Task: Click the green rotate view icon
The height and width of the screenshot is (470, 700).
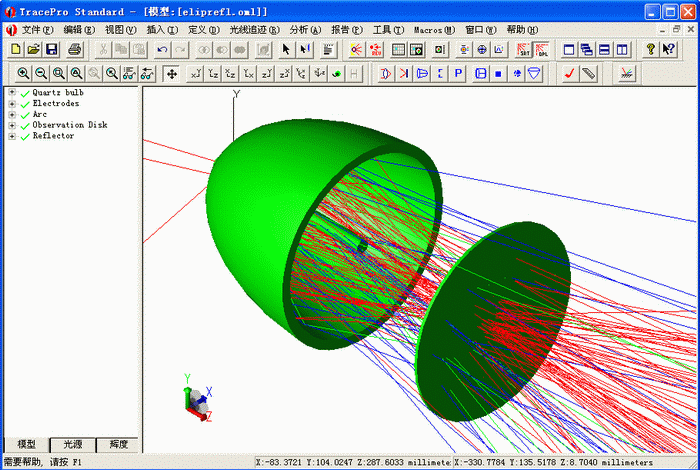Action: (x=336, y=74)
